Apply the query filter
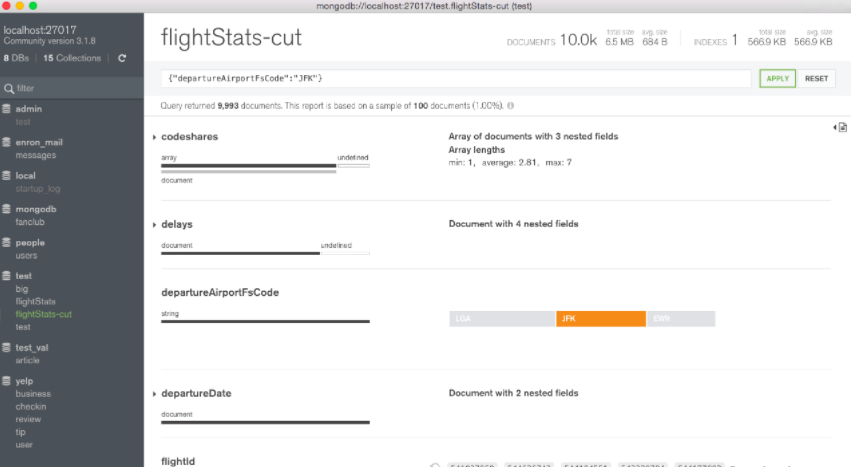 [x=778, y=78]
